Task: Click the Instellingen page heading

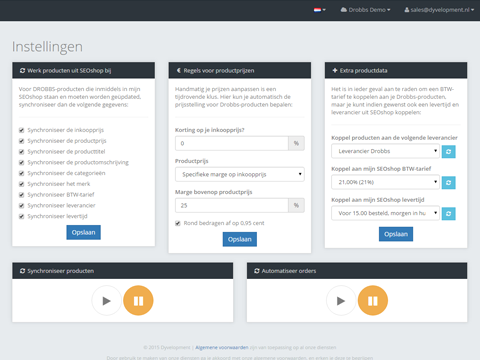Action: tap(47, 47)
